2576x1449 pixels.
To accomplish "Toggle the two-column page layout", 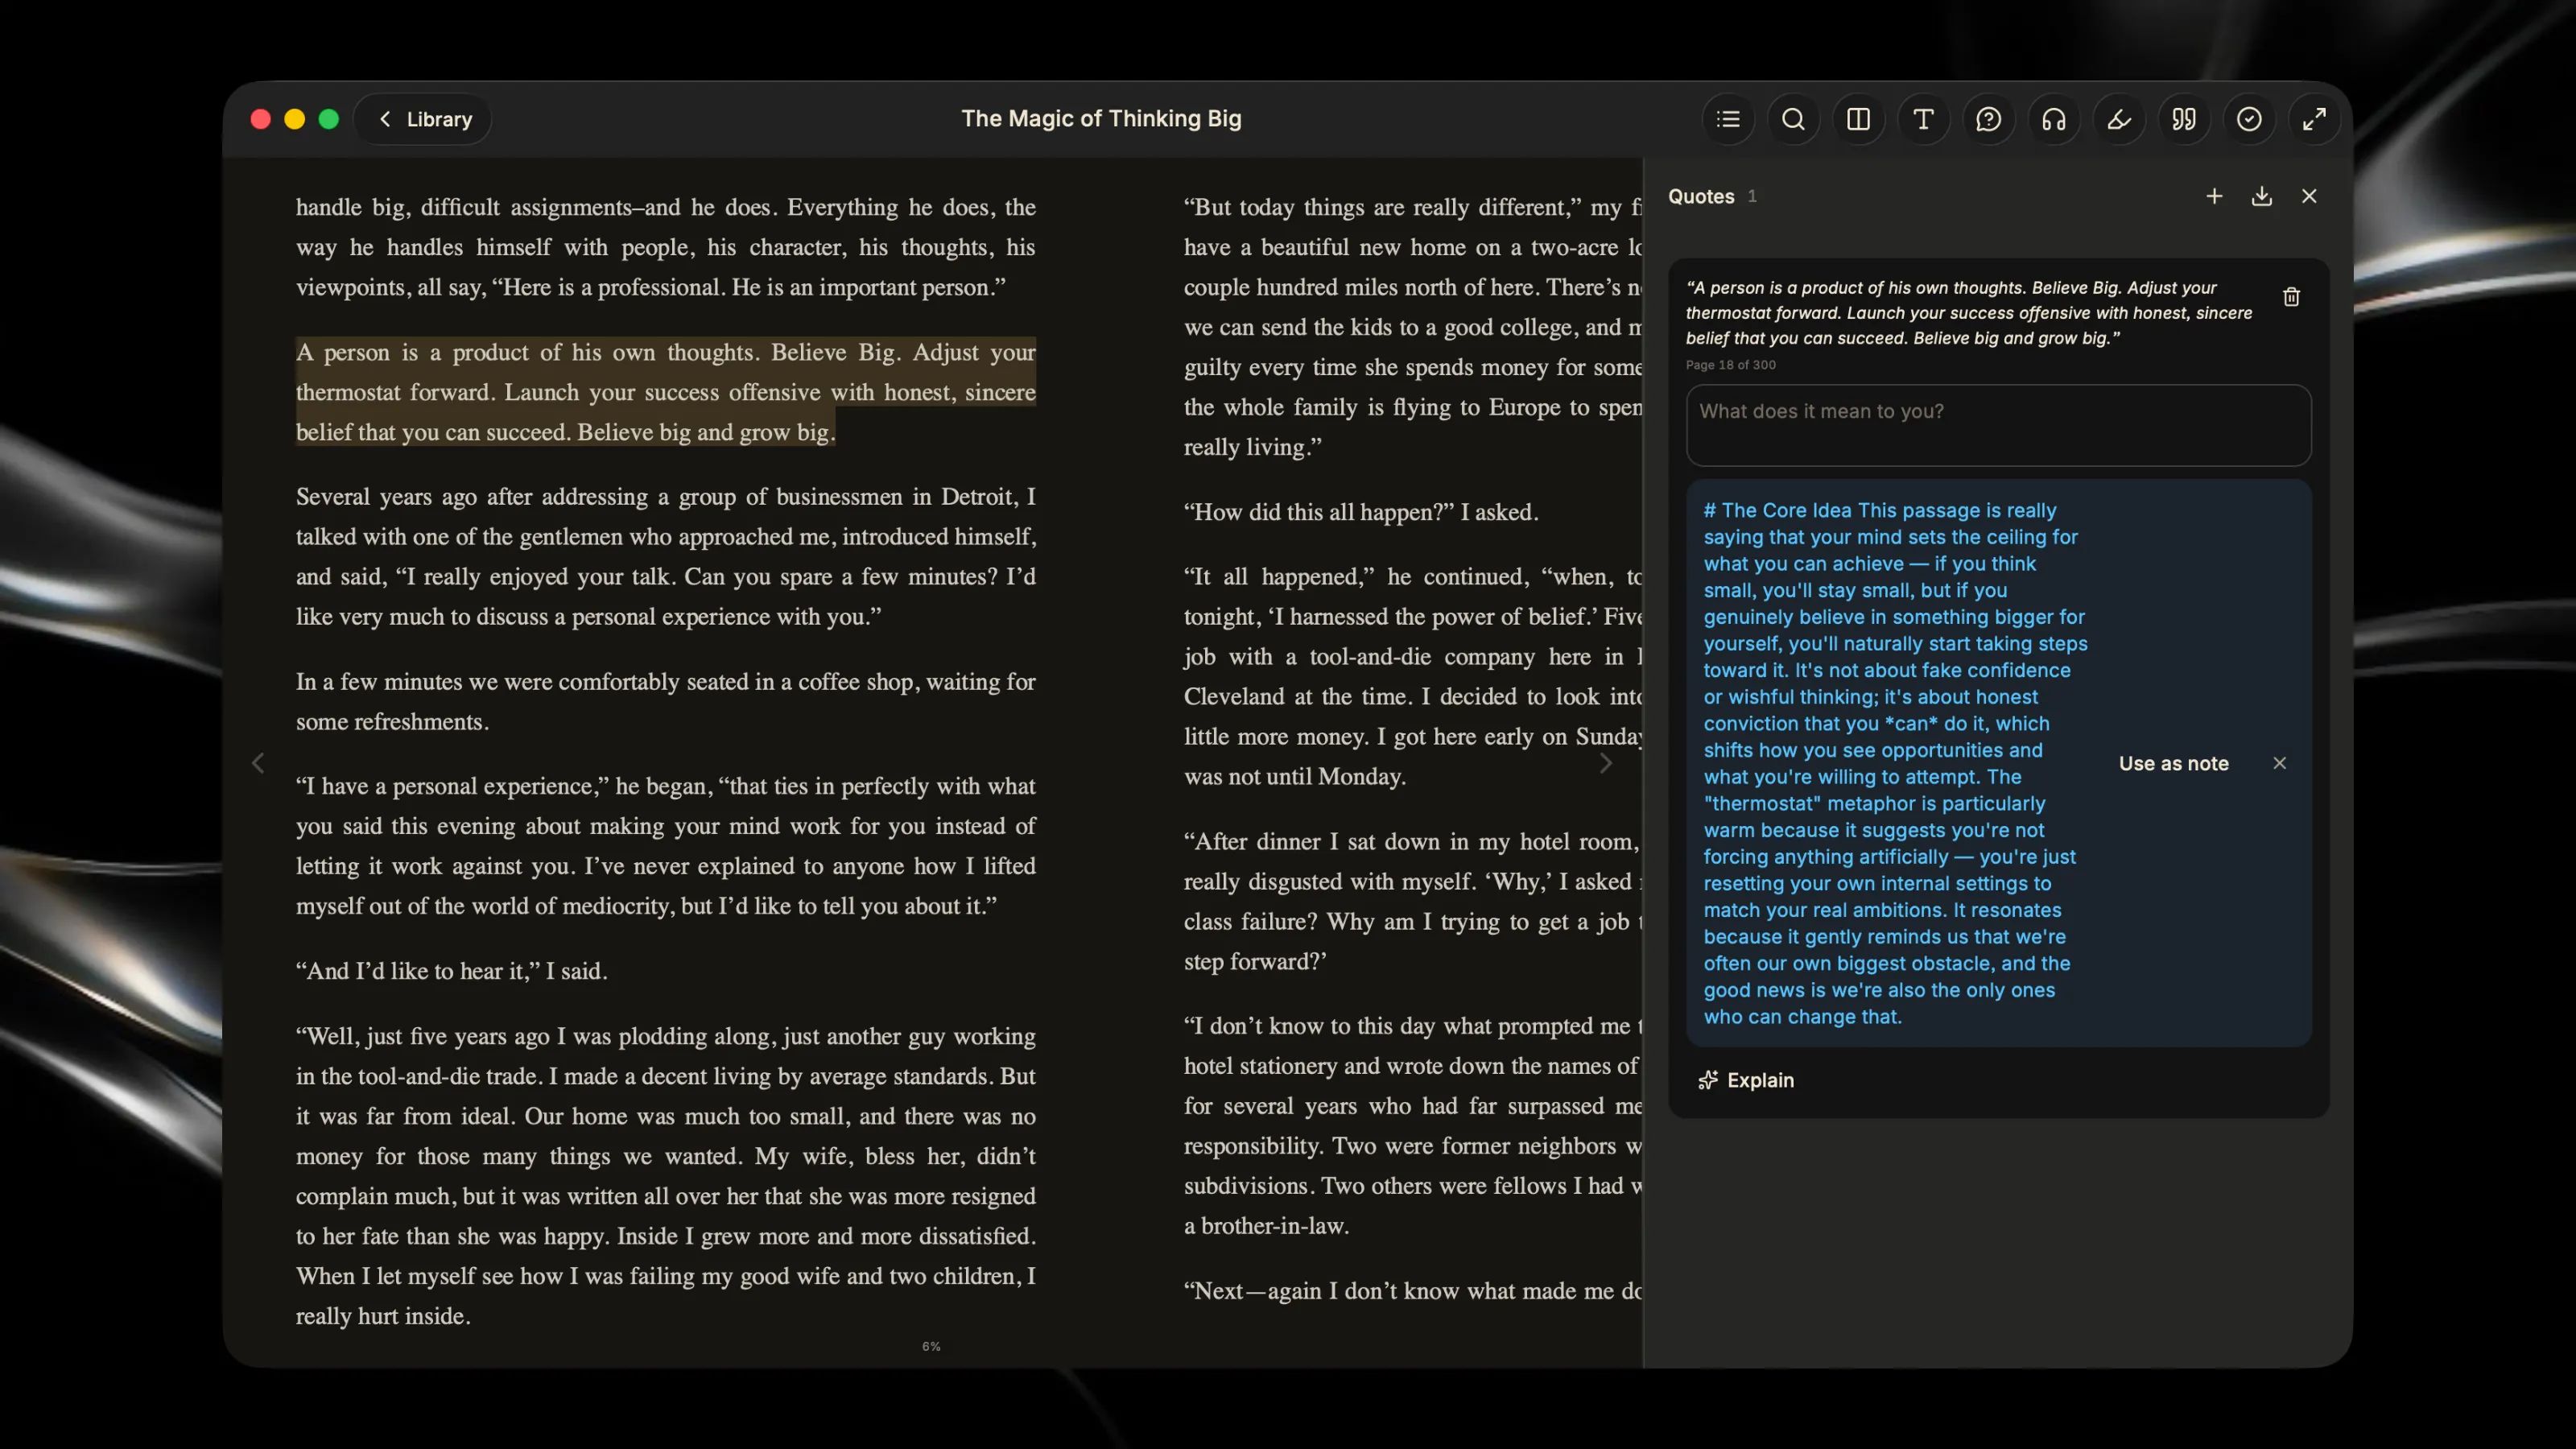I will pos(1858,119).
